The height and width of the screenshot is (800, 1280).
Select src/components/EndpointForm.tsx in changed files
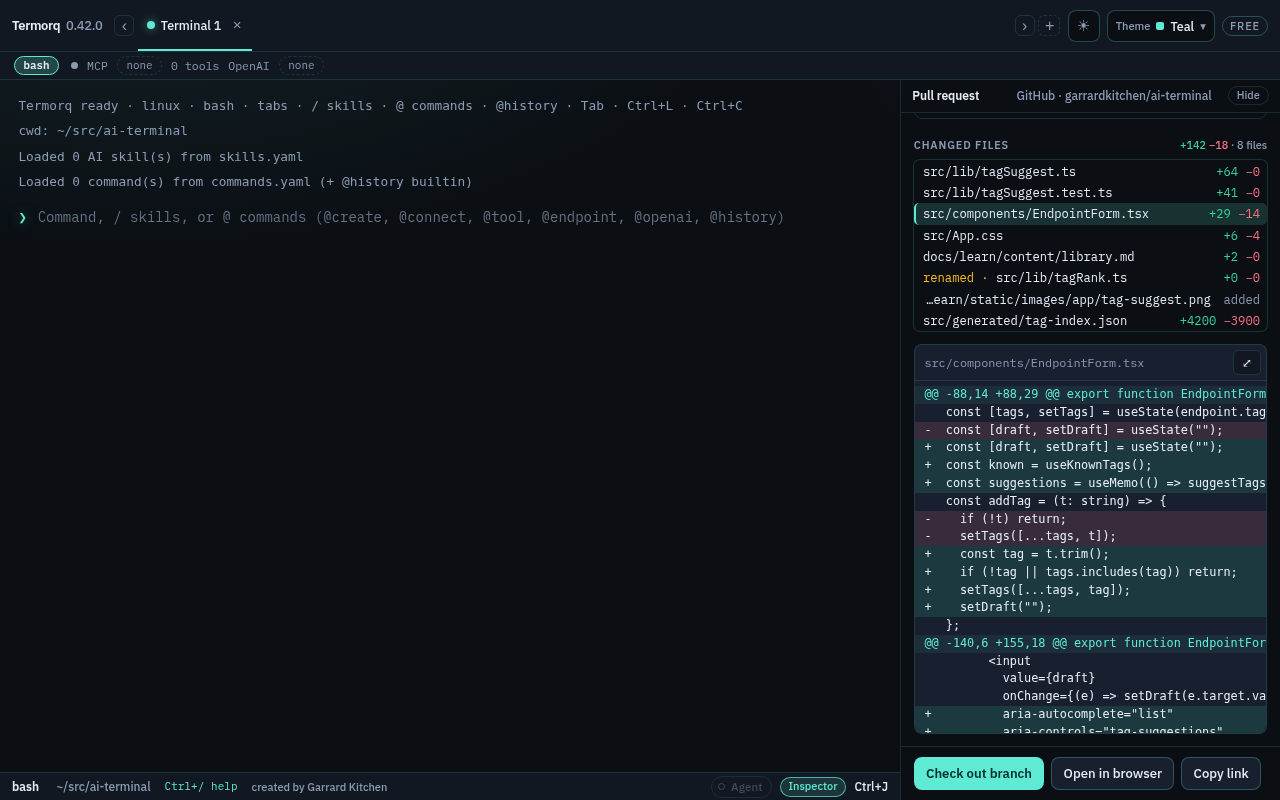[x=1090, y=214]
